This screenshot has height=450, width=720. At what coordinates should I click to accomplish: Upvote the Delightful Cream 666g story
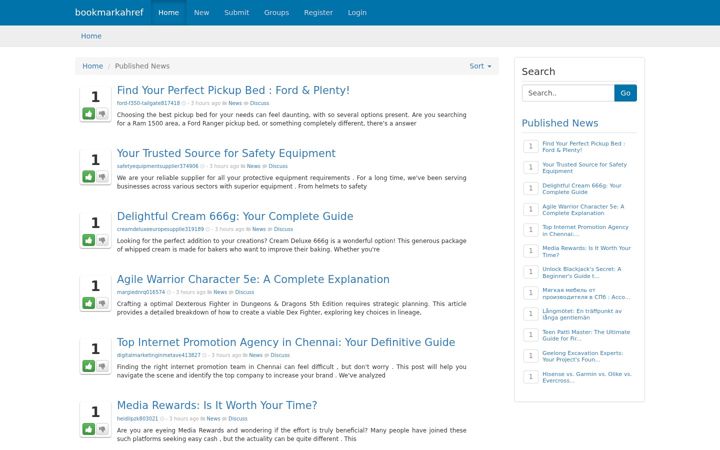[x=89, y=240]
